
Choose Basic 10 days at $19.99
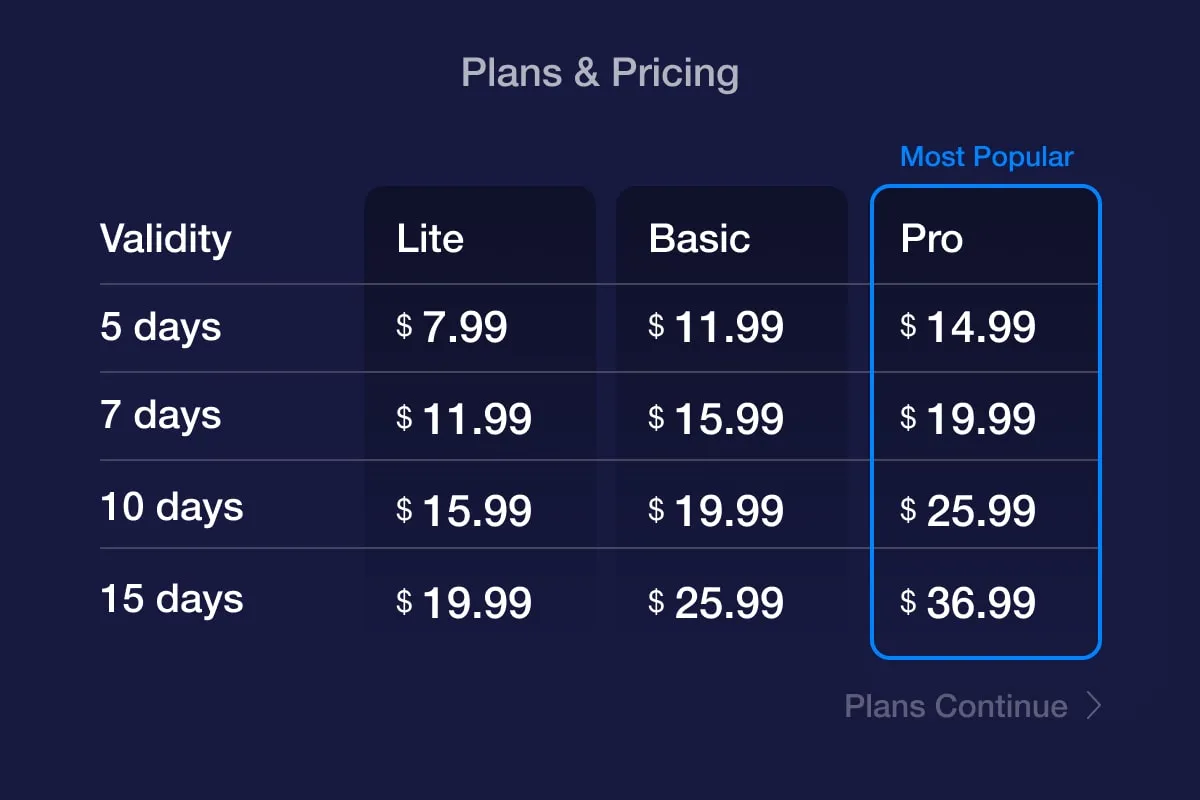[x=716, y=511]
